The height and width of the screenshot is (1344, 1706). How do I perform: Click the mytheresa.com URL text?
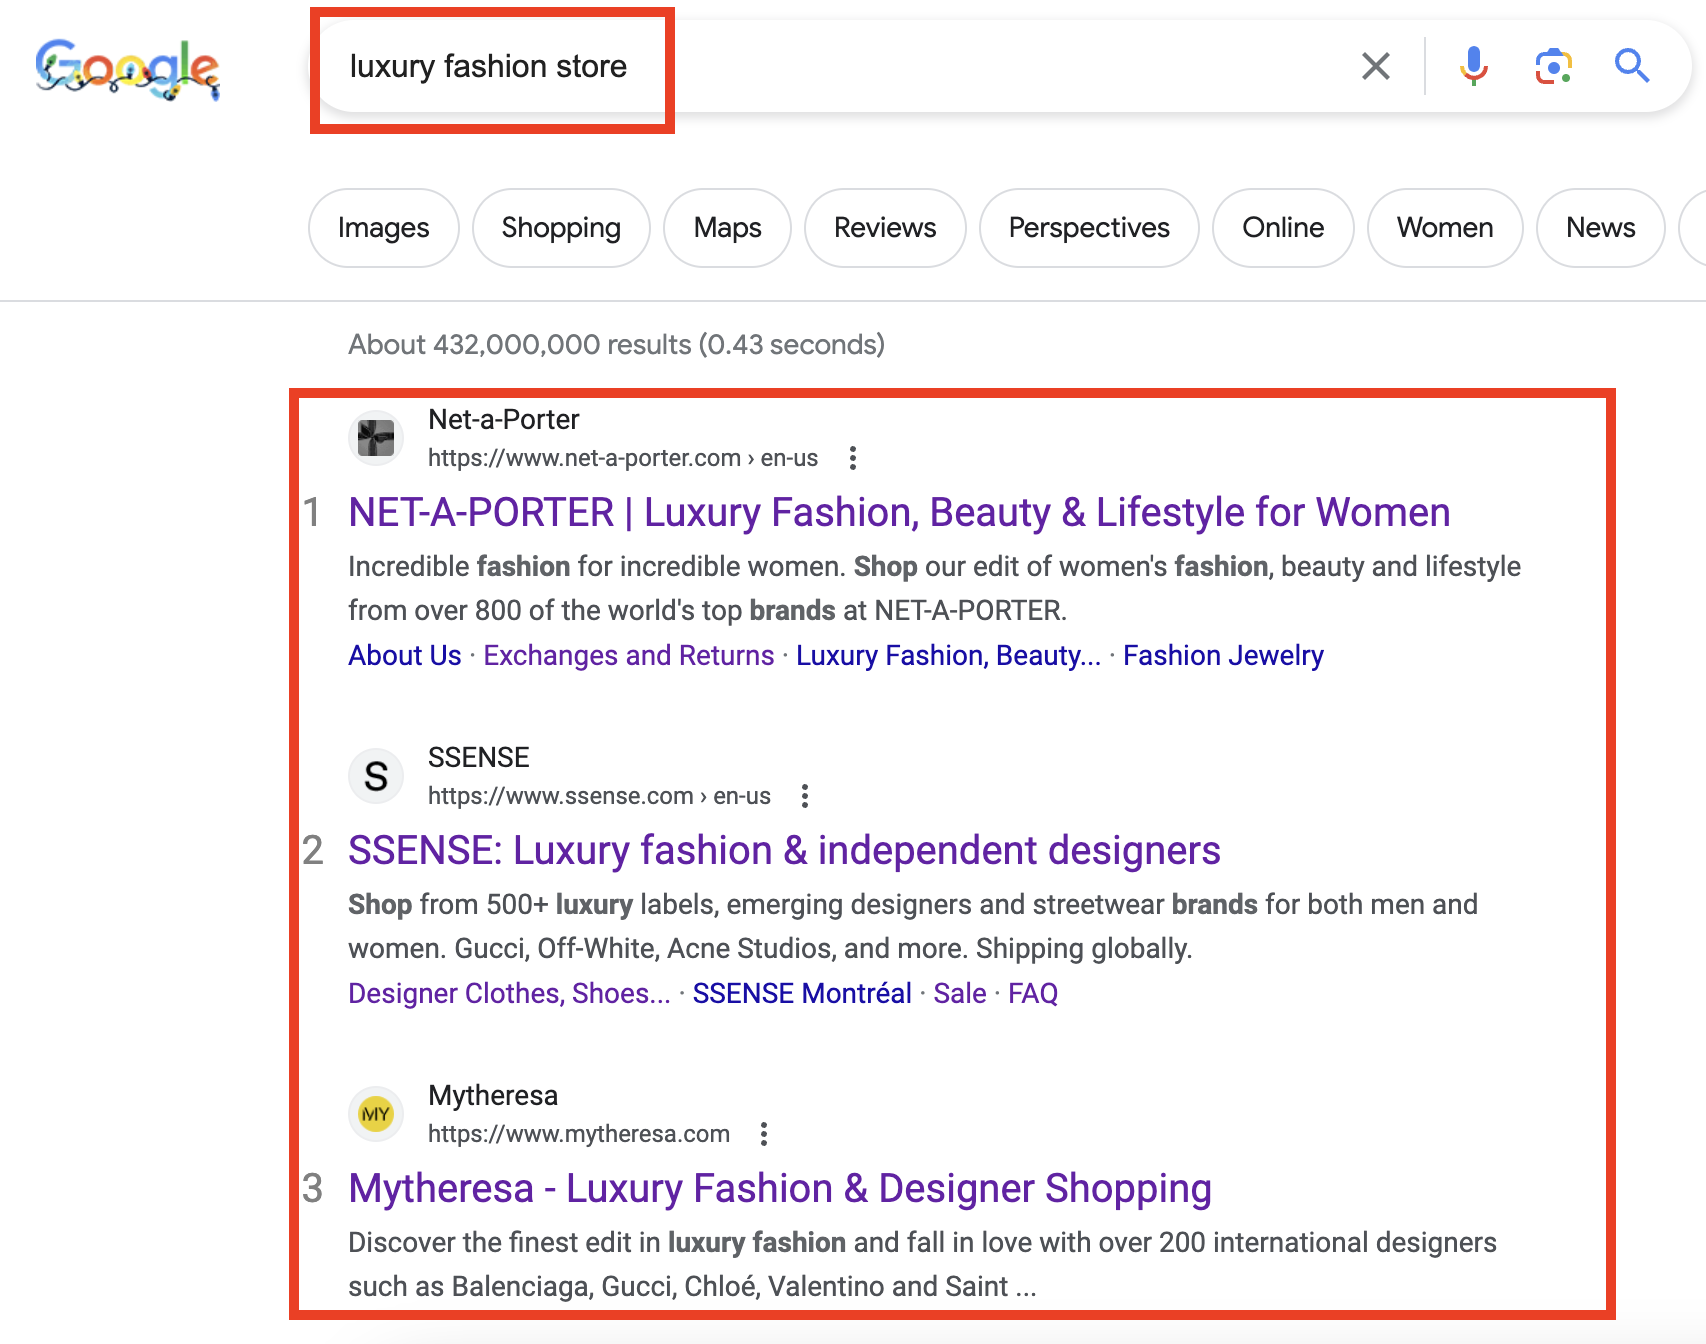pyautogui.click(x=579, y=1134)
